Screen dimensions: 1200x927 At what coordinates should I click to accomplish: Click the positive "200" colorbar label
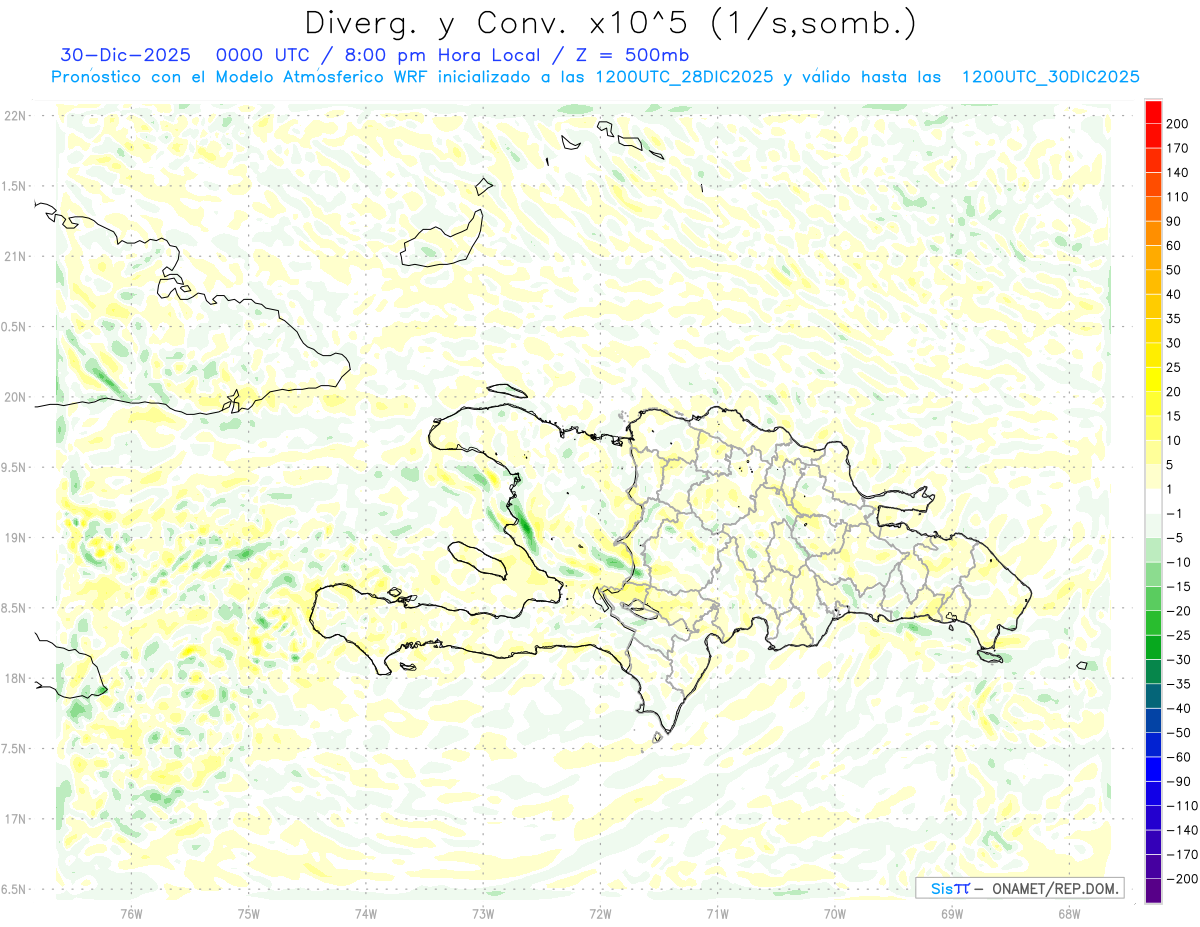[1177, 124]
